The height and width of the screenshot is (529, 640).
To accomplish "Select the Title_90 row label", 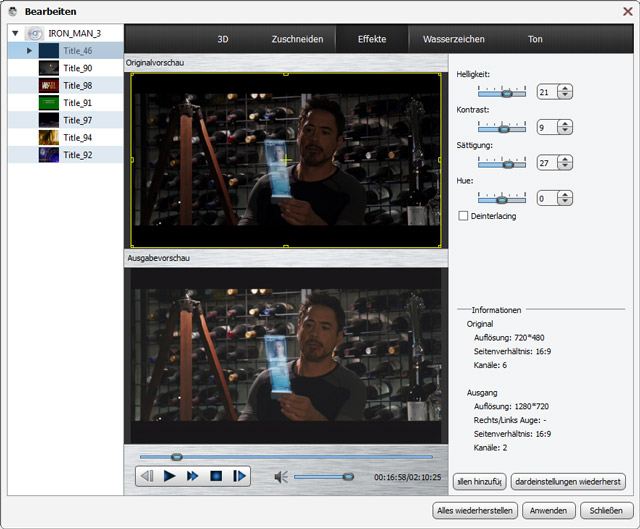I will (x=78, y=68).
